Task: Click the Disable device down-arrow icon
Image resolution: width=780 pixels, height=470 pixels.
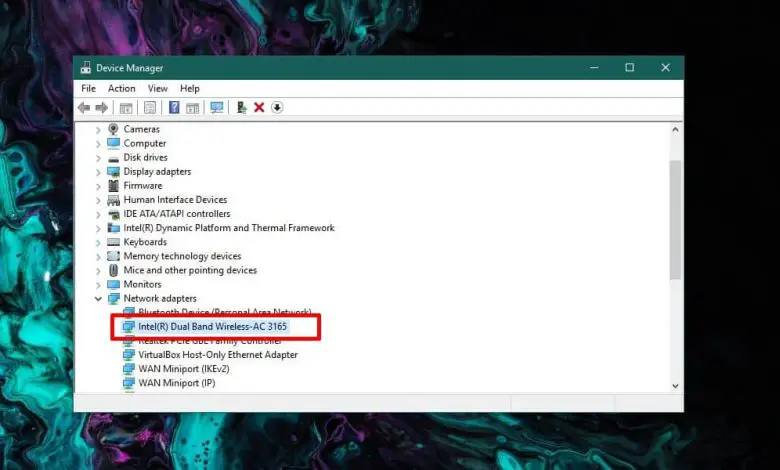Action: [277, 107]
